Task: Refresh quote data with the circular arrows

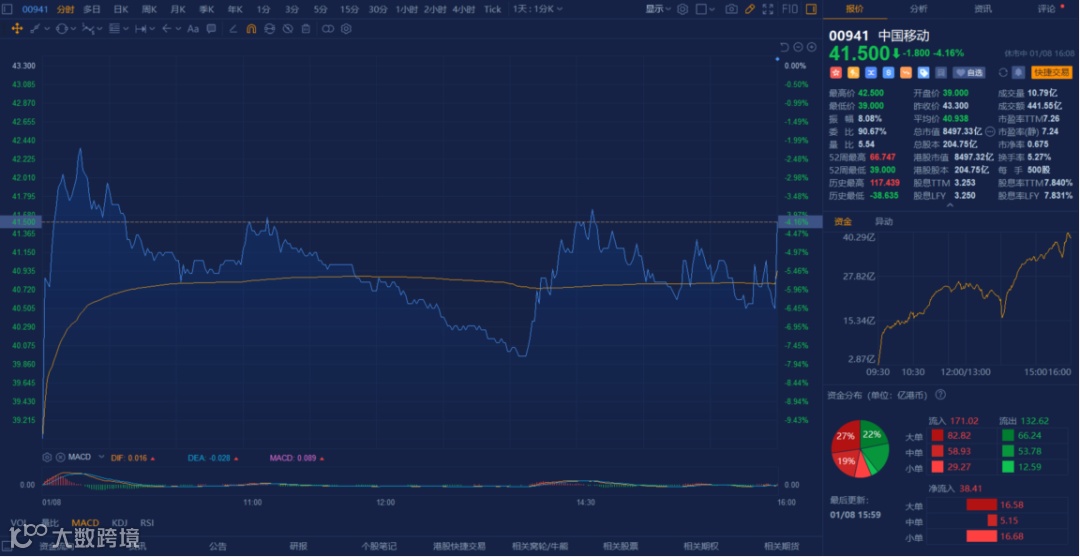Action: click(x=1003, y=72)
